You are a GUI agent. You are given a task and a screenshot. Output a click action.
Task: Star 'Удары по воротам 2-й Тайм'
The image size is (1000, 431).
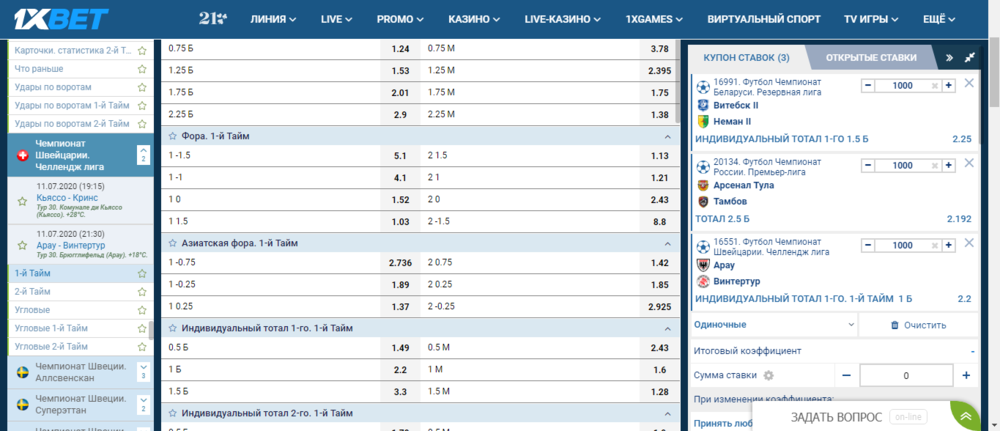pos(142,124)
